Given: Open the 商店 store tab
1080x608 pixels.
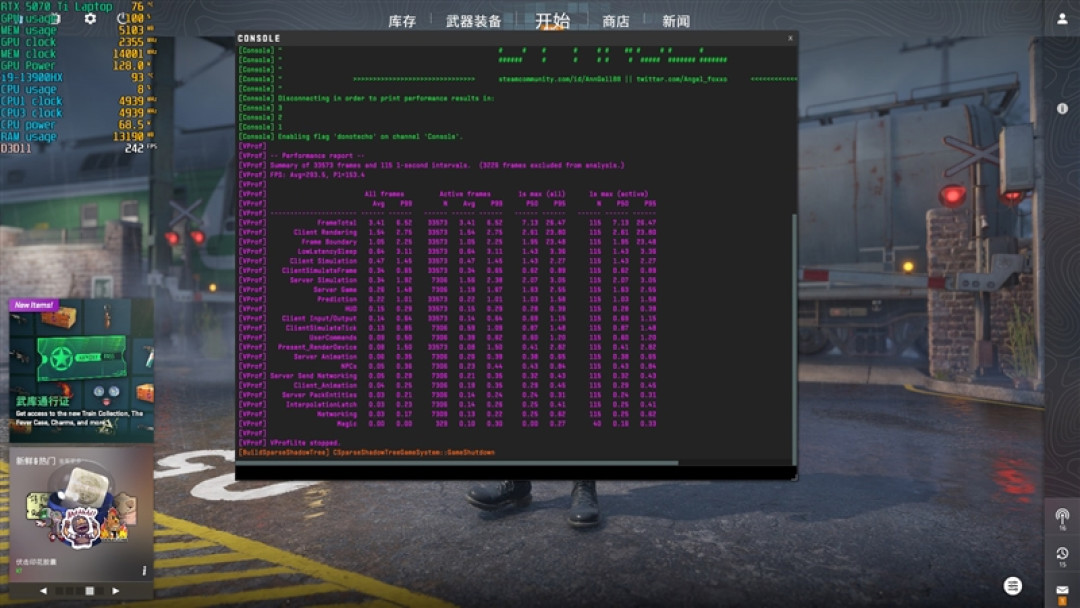Looking at the screenshot, I should [x=616, y=21].
